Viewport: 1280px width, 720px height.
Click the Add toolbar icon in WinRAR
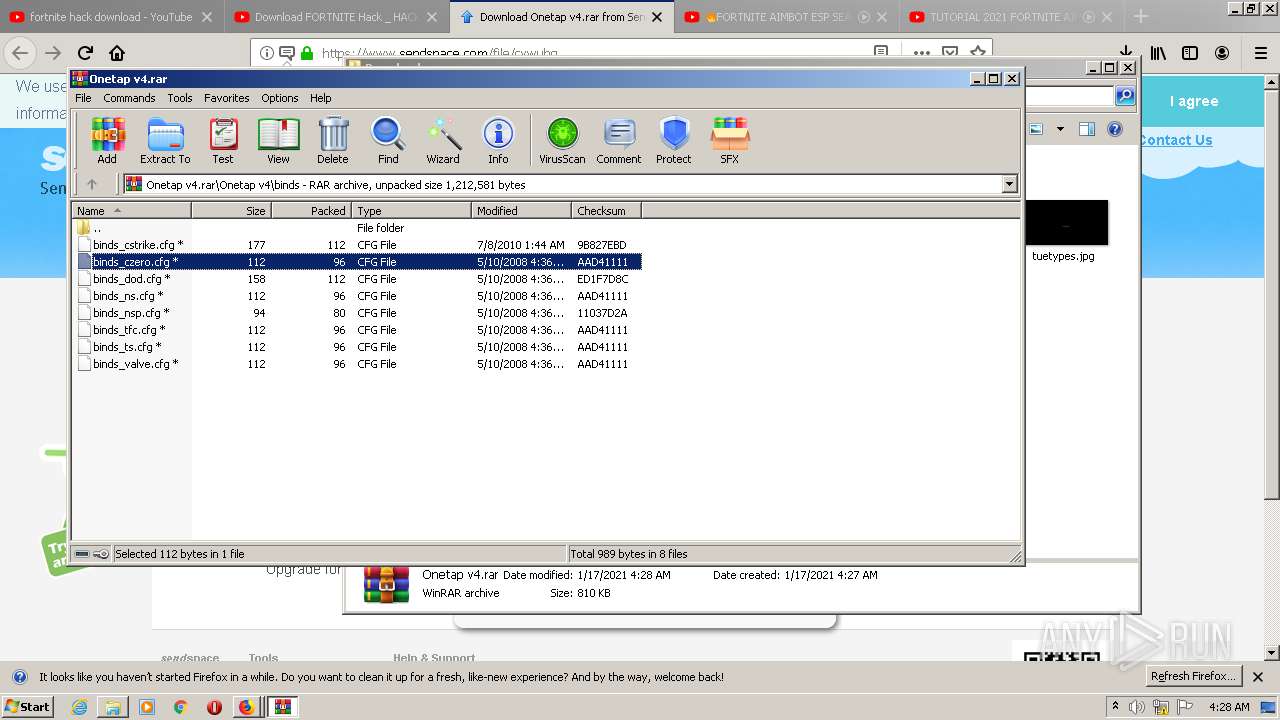(107, 140)
